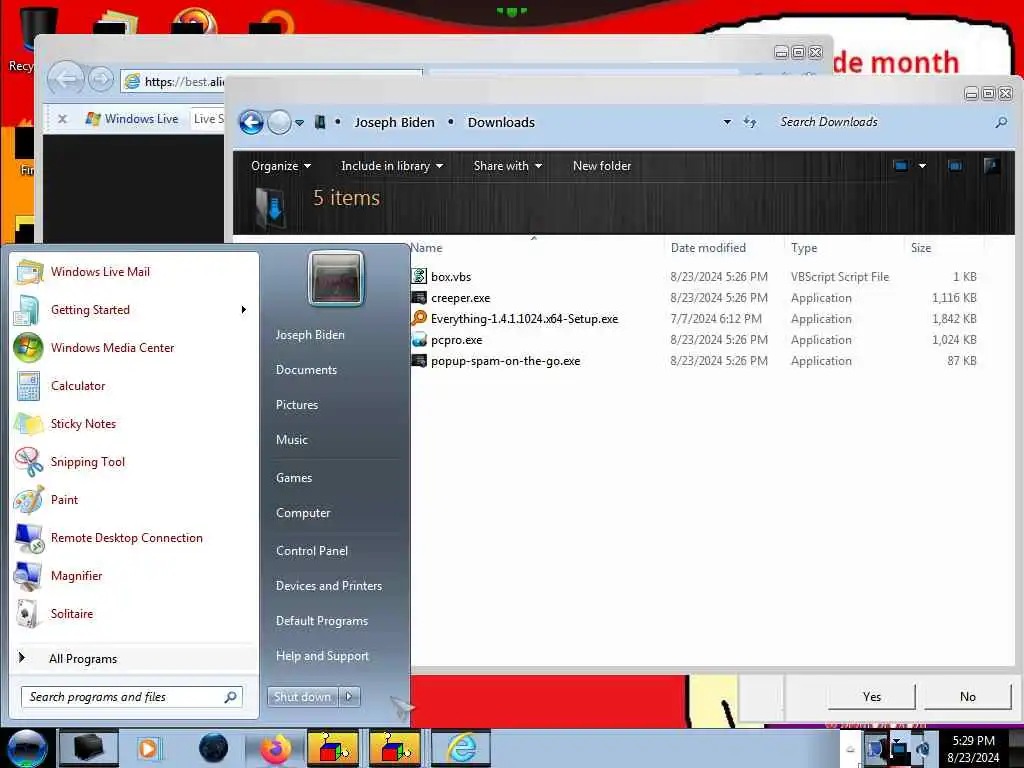Click Yes in the dialog

point(871,696)
